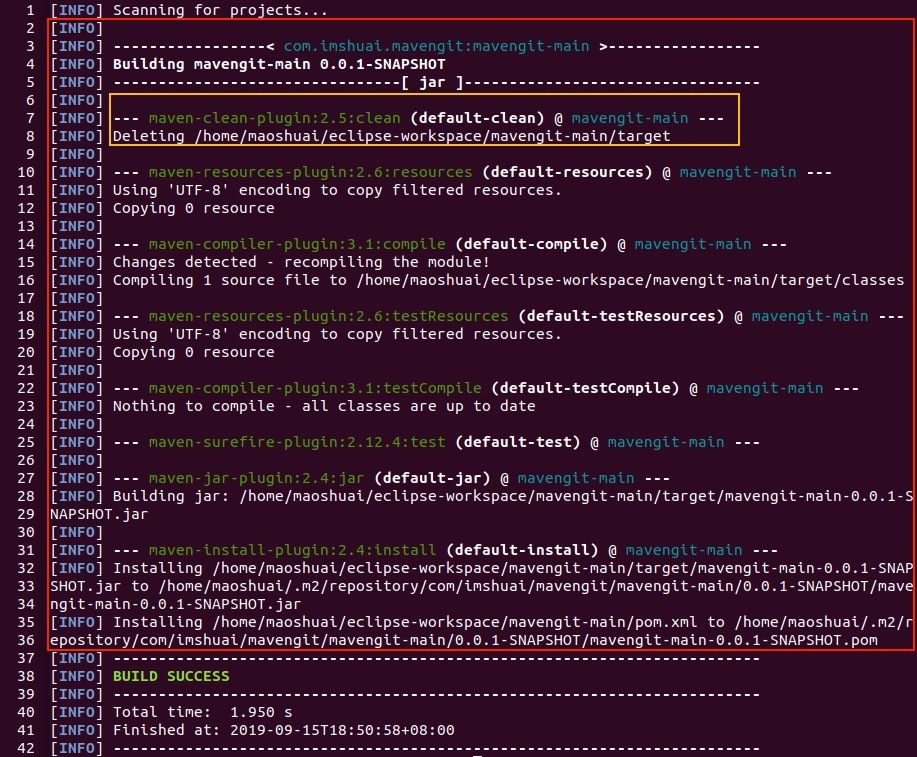Click the '(default-testCompile)' execution id
This screenshot has width=917, height=757.
tap(585, 388)
